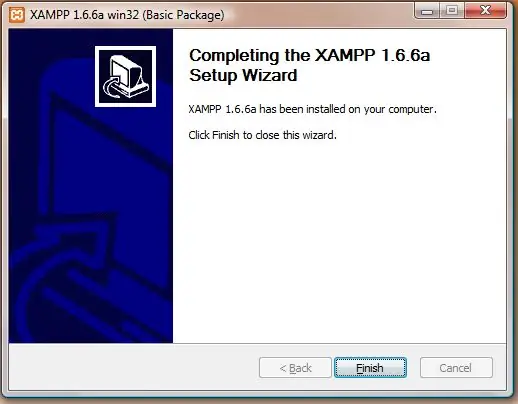Click the empty title bar area beside the title
This screenshot has height=404, width=518.
317,15
